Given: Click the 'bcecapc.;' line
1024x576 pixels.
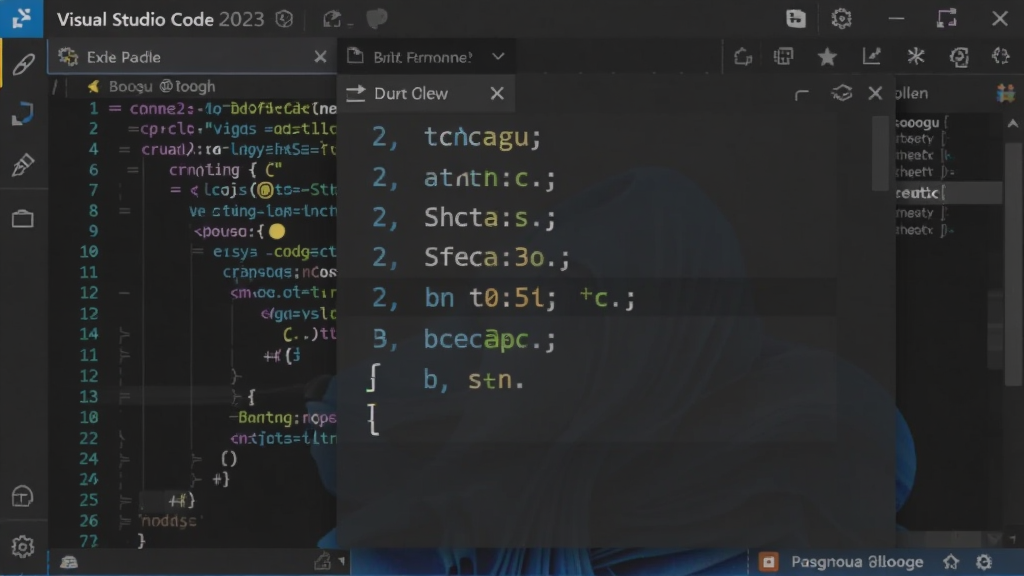Looking at the screenshot, I should [490, 339].
